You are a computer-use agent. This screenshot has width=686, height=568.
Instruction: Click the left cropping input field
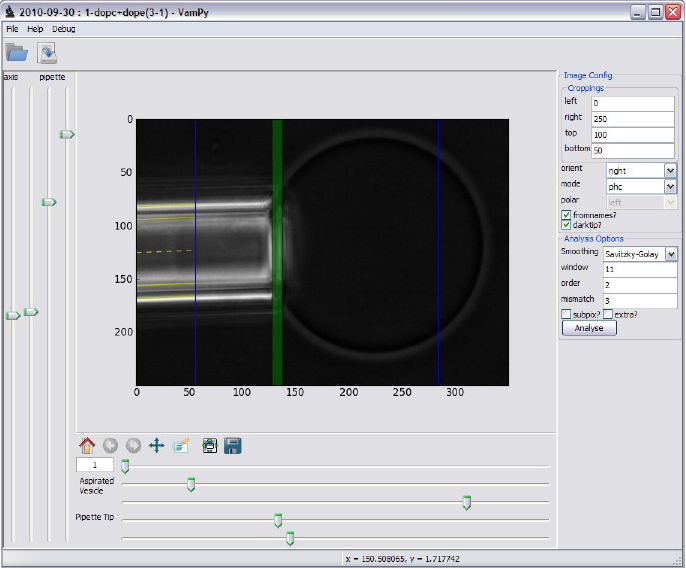pos(633,103)
